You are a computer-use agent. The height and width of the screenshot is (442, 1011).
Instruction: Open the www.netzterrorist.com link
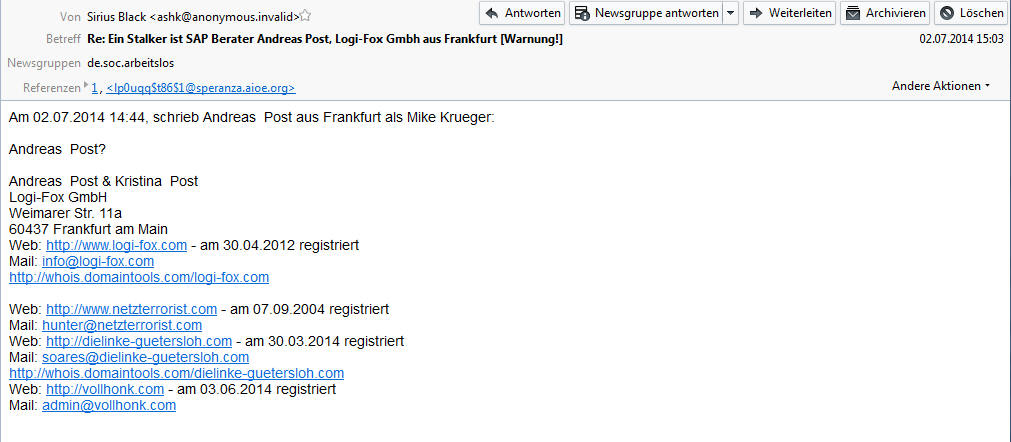[x=132, y=309]
